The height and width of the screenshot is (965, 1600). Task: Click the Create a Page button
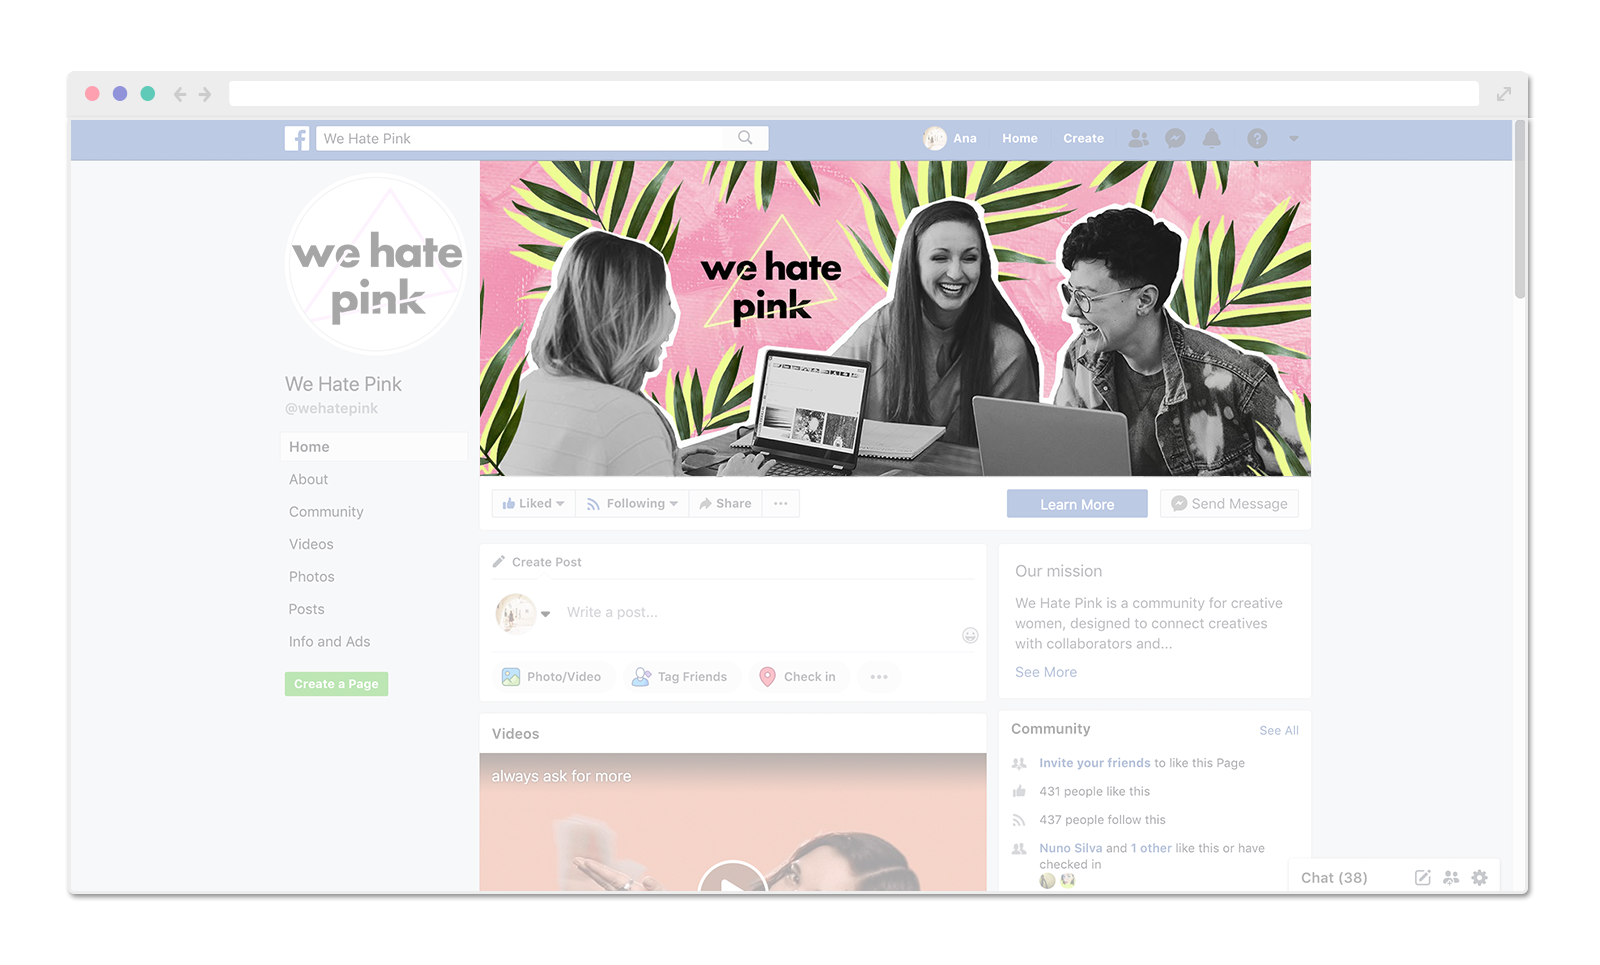tap(336, 684)
